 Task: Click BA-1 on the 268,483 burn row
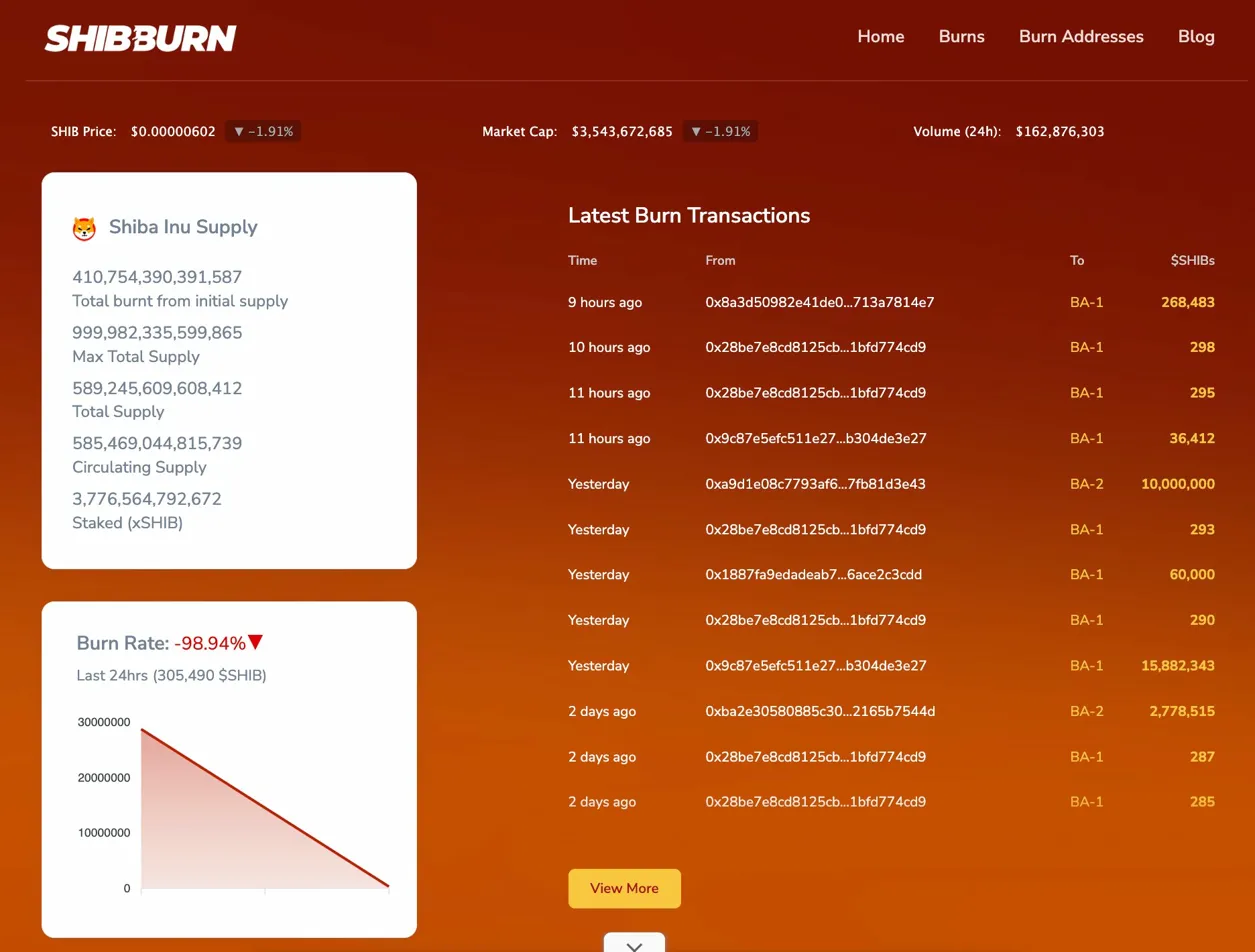(x=1086, y=302)
